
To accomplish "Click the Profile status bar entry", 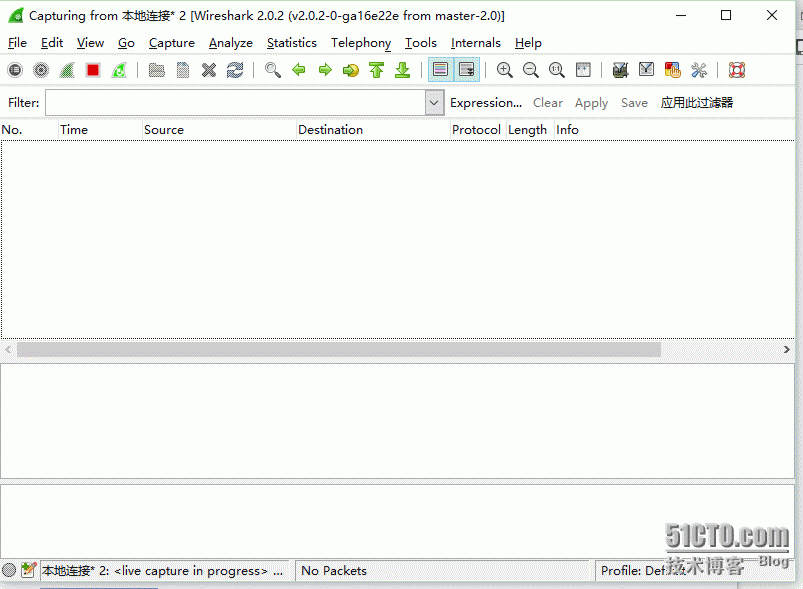I will pyautogui.click(x=643, y=571).
